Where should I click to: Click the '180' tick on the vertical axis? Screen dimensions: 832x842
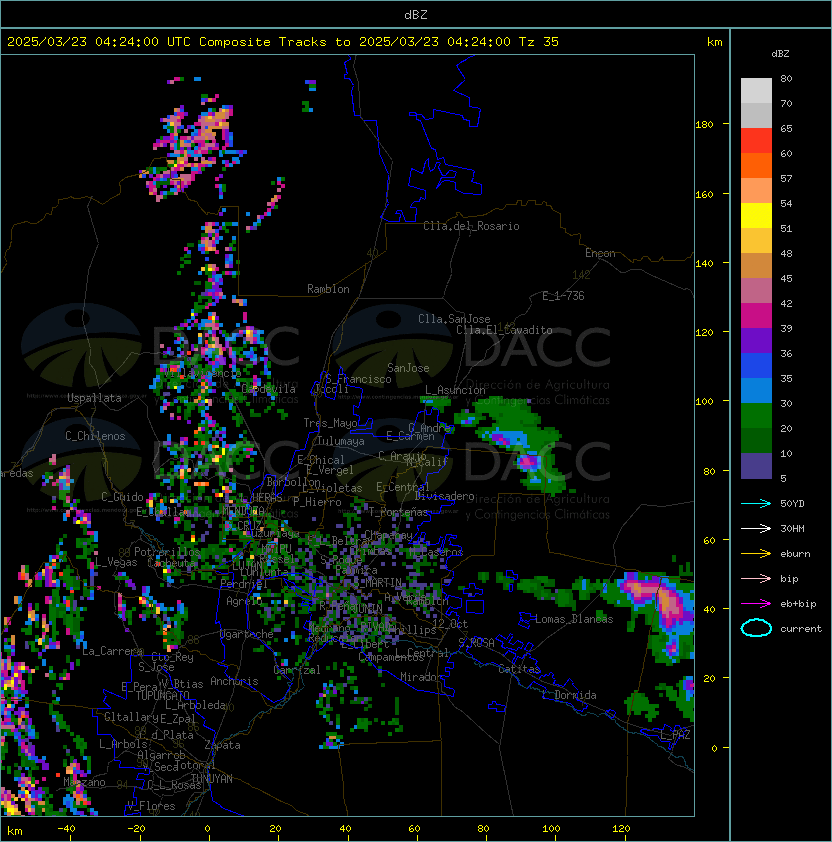click(x=704, y=125)
